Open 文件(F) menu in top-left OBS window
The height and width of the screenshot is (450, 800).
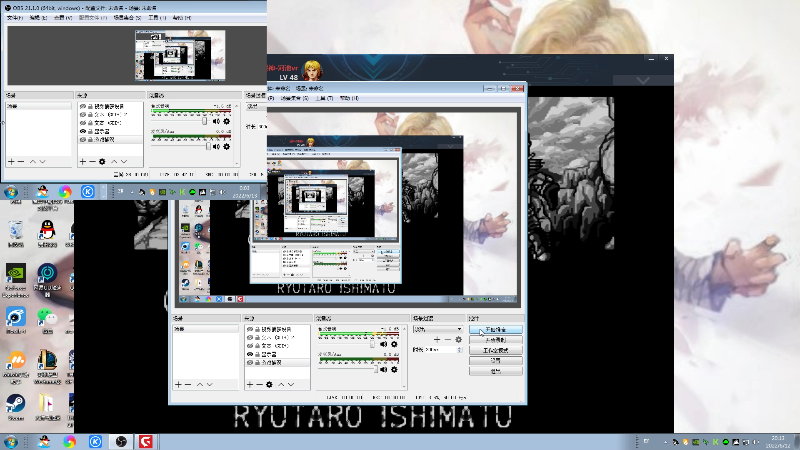click(x=15, y=17)
